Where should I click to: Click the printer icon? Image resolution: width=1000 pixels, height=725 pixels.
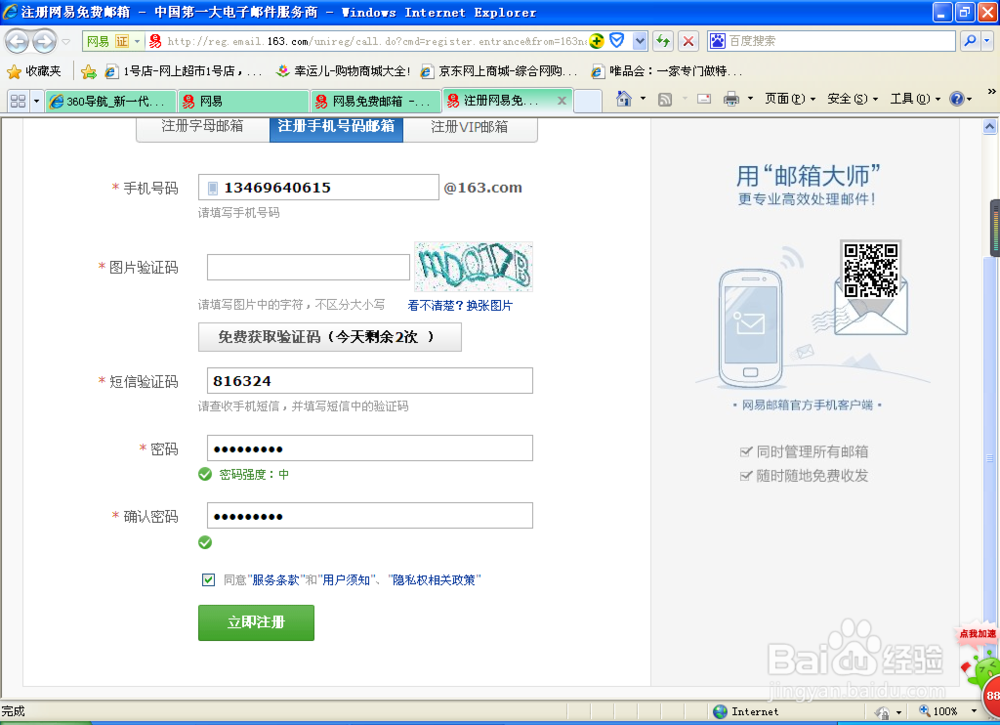click(732, 99)
